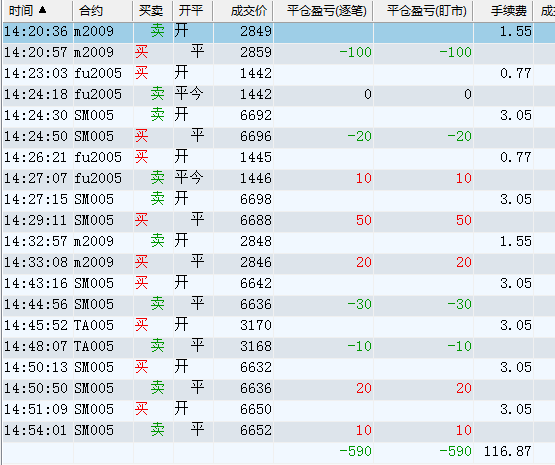This screenshot has height=465, width=555.
Task: Click the TA005 contract in 14:45:52 row
Action: 94,325
